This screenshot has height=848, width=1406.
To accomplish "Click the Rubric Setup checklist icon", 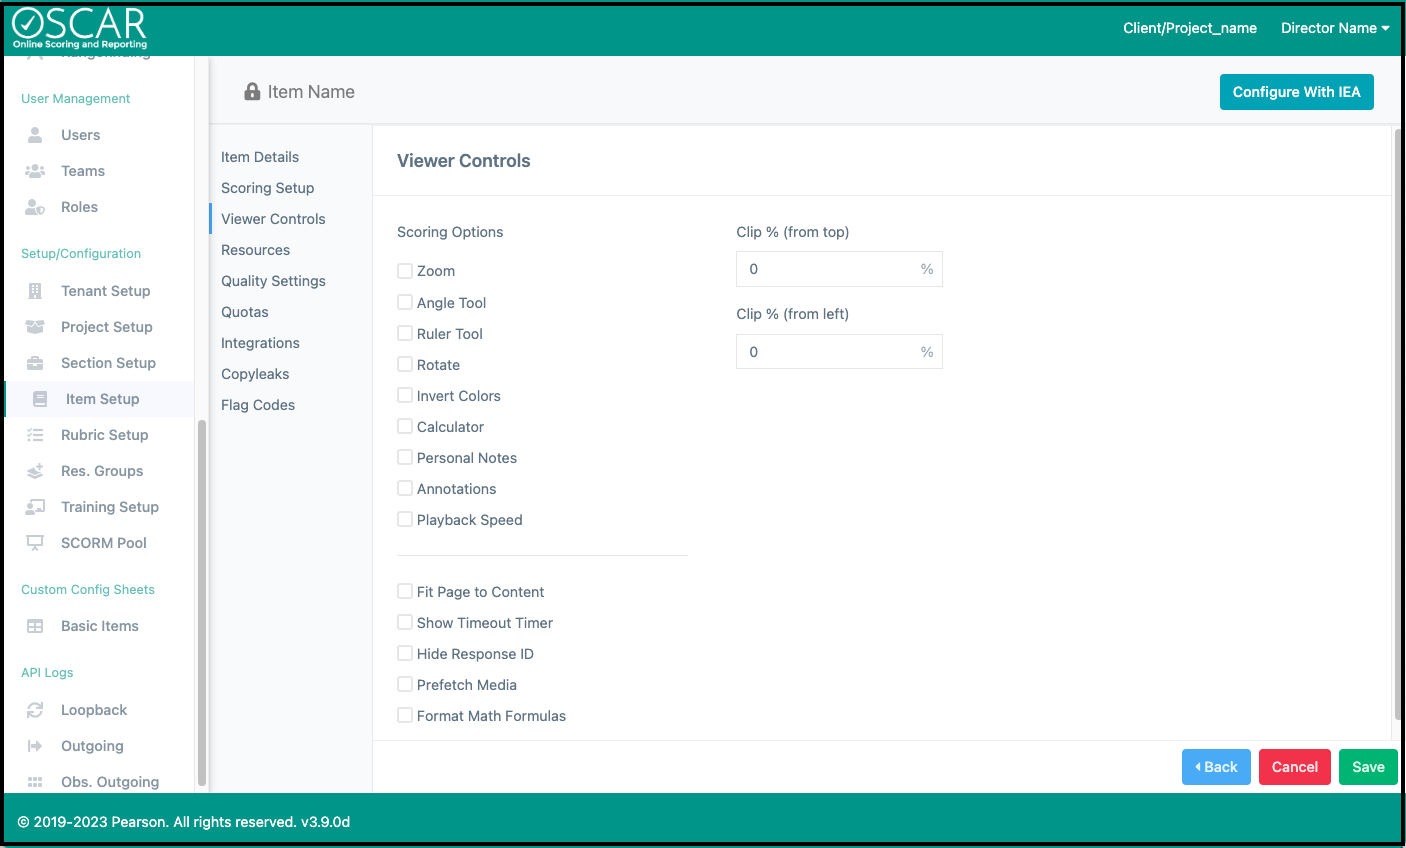I will (x=35, y=435).
